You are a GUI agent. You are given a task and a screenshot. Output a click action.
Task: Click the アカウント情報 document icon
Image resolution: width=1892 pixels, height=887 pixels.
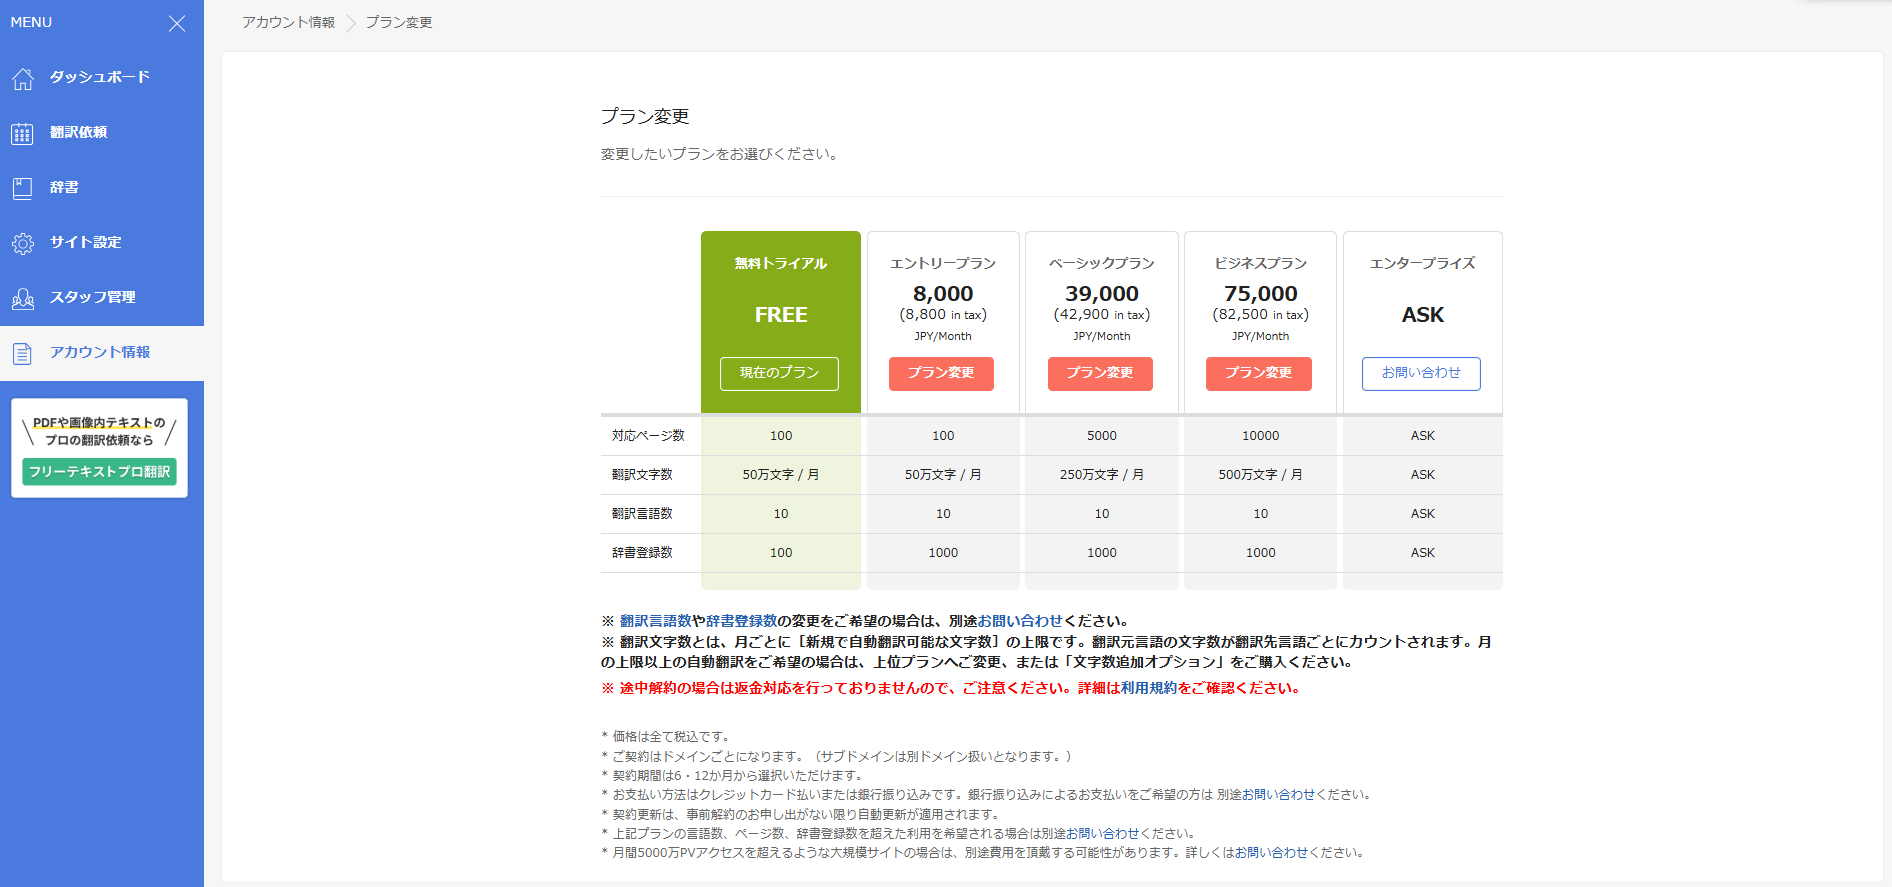[23, 353]
